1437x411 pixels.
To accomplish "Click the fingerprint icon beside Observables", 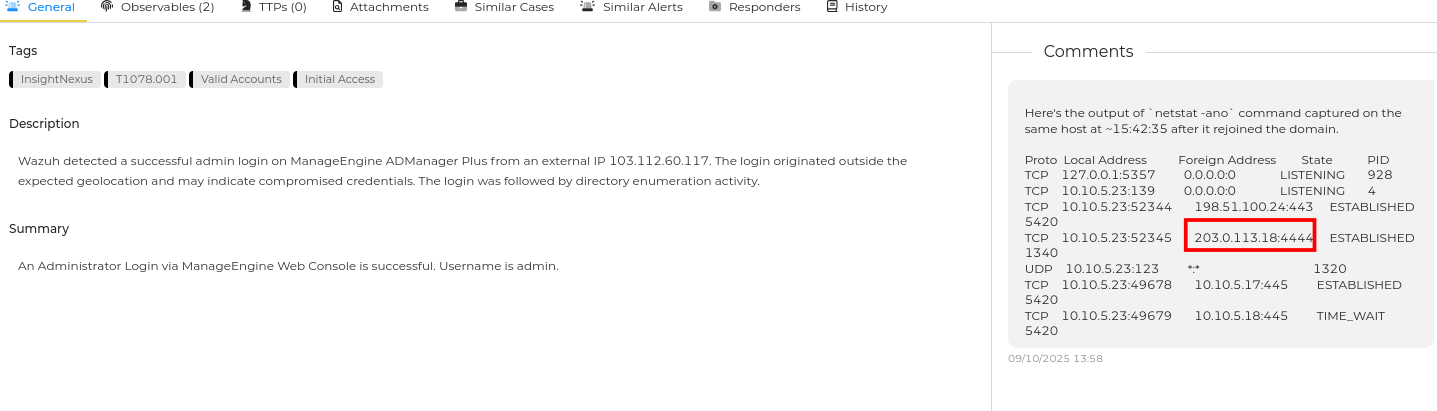I will click(x=107, y=7).
